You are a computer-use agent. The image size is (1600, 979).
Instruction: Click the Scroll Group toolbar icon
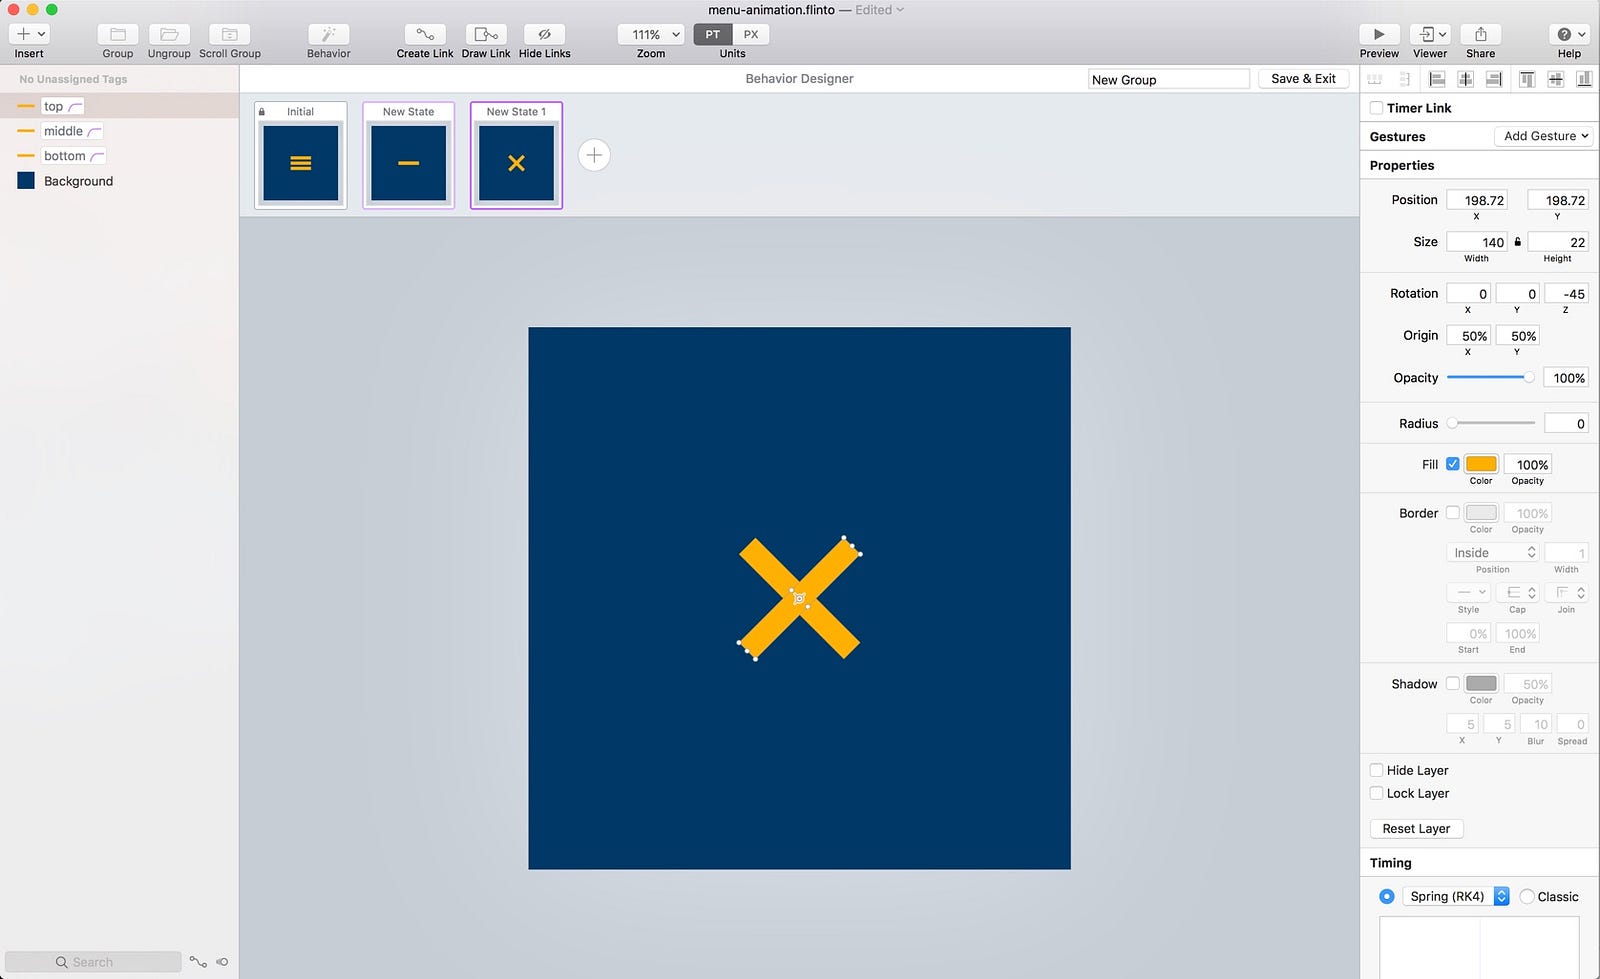230,34
